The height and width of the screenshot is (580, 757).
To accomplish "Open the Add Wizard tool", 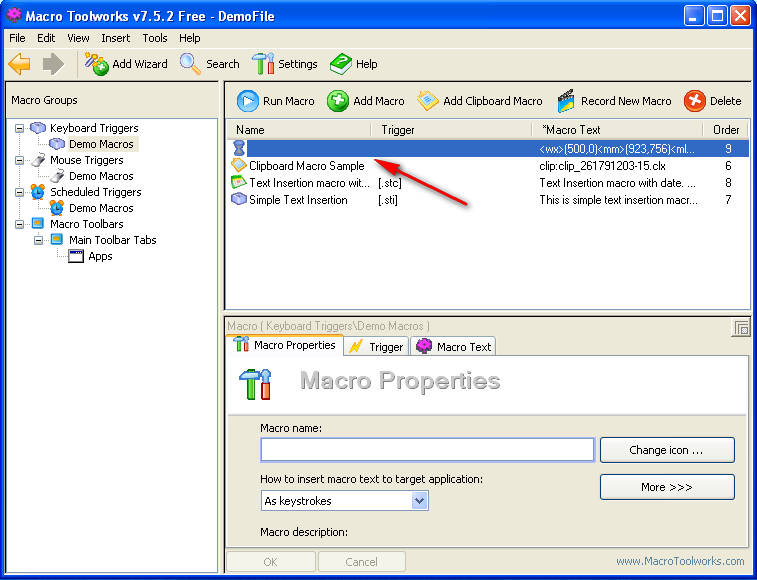I will (126, 64).
